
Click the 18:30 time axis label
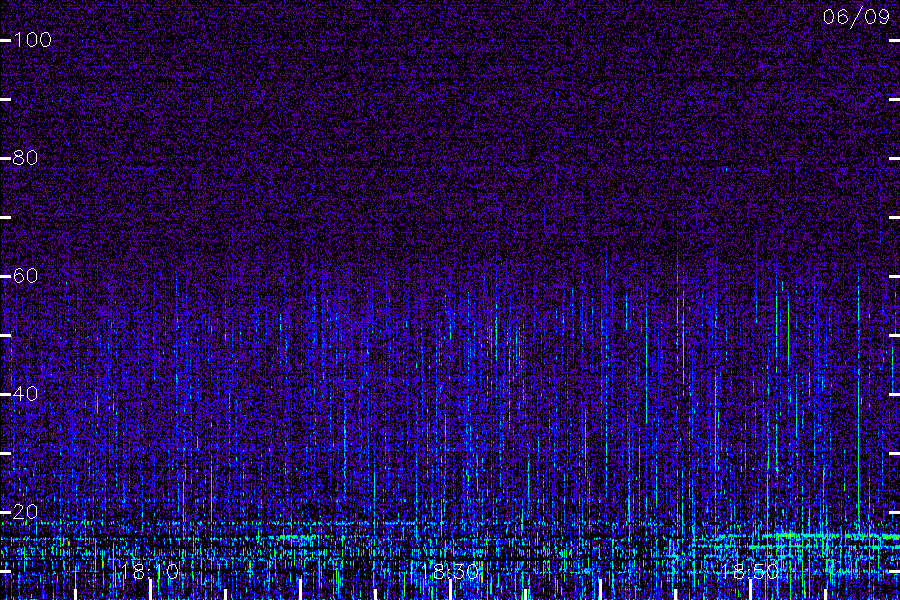click(449, 571)
